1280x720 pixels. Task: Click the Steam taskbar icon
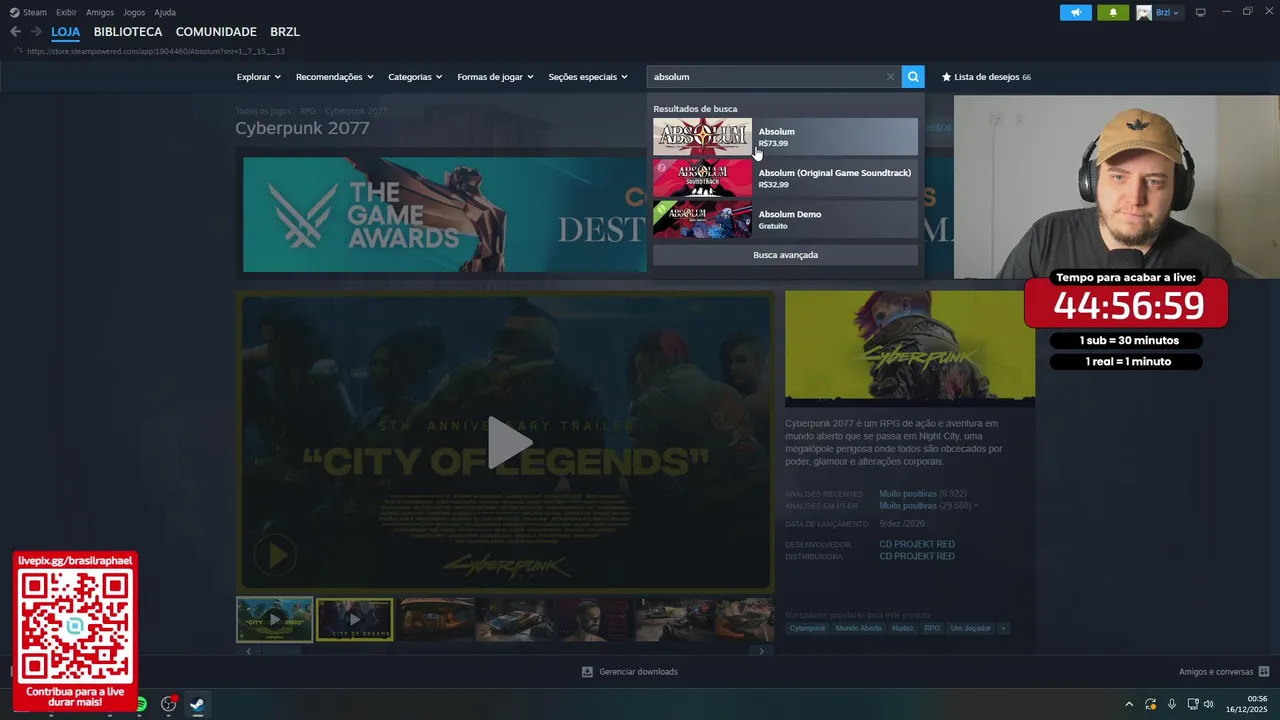point(197,704)
